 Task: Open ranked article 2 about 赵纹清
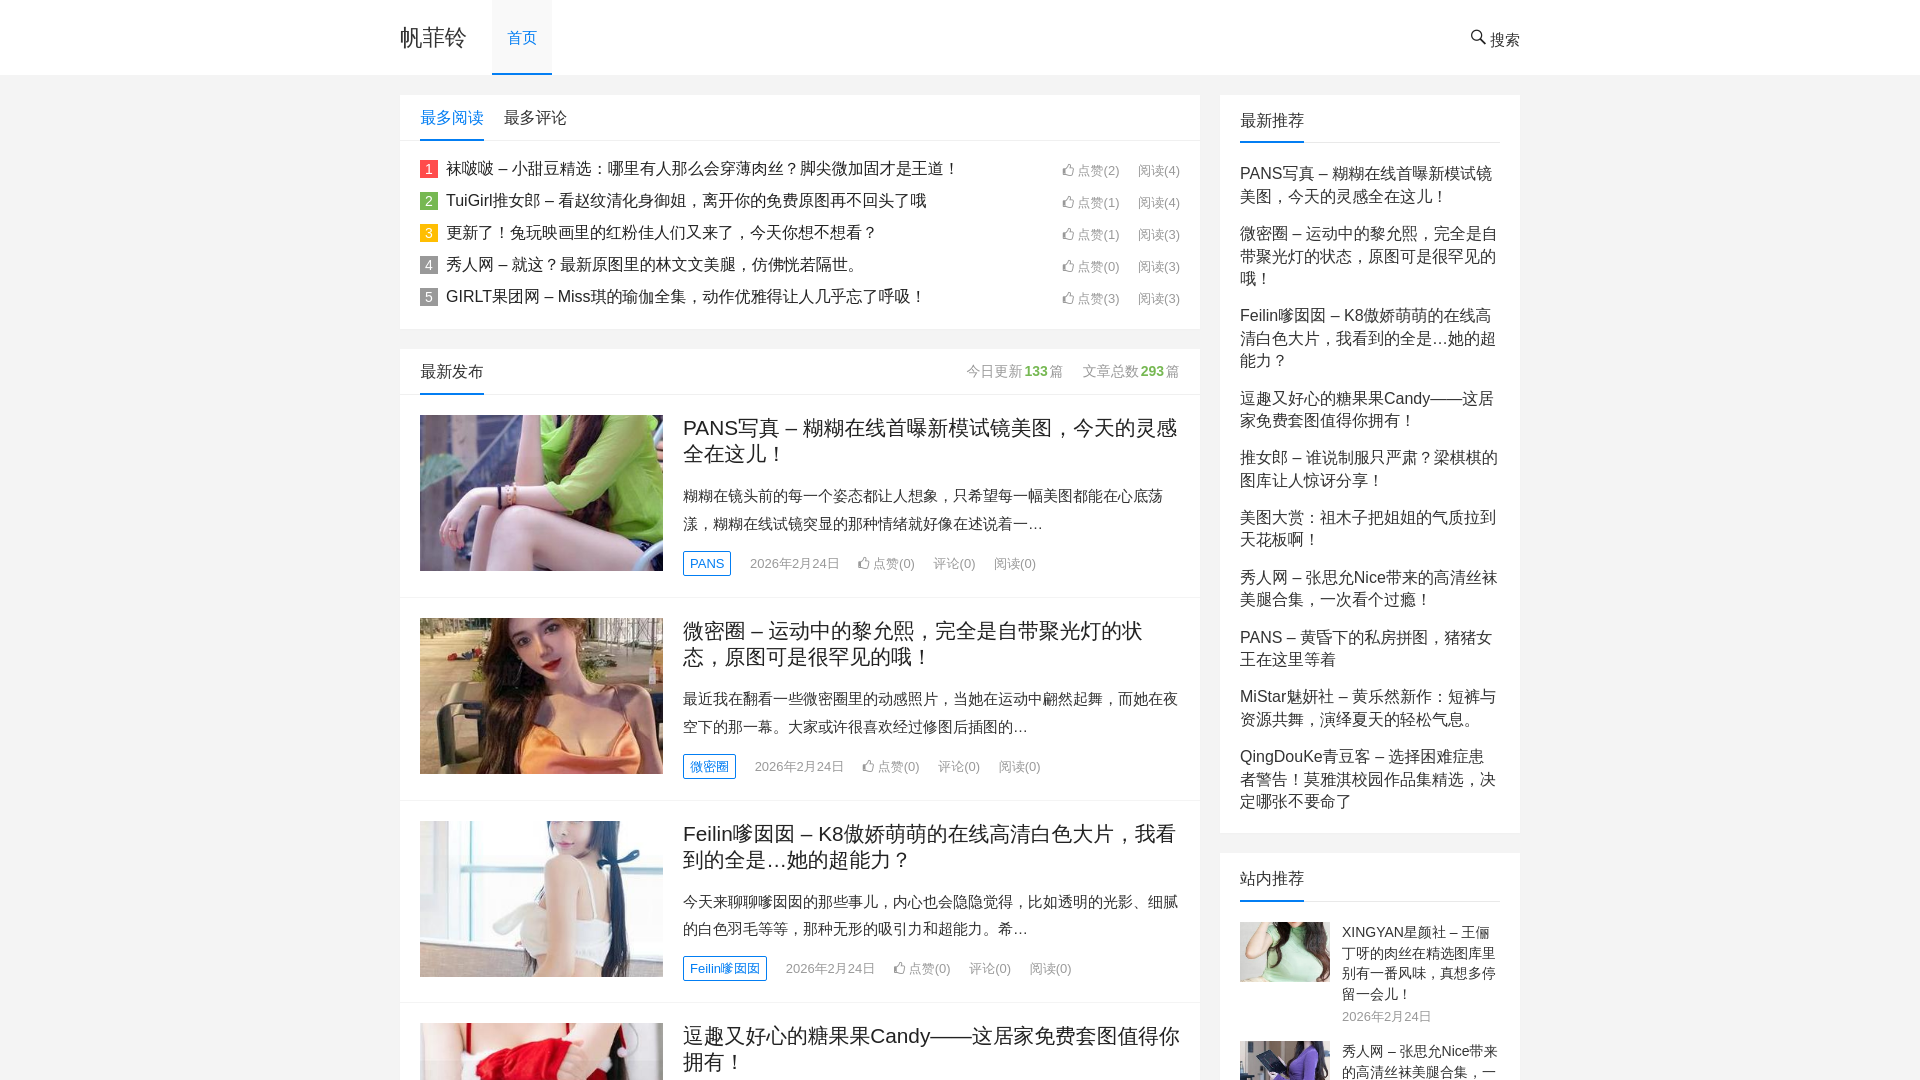(x=686, y=201)
